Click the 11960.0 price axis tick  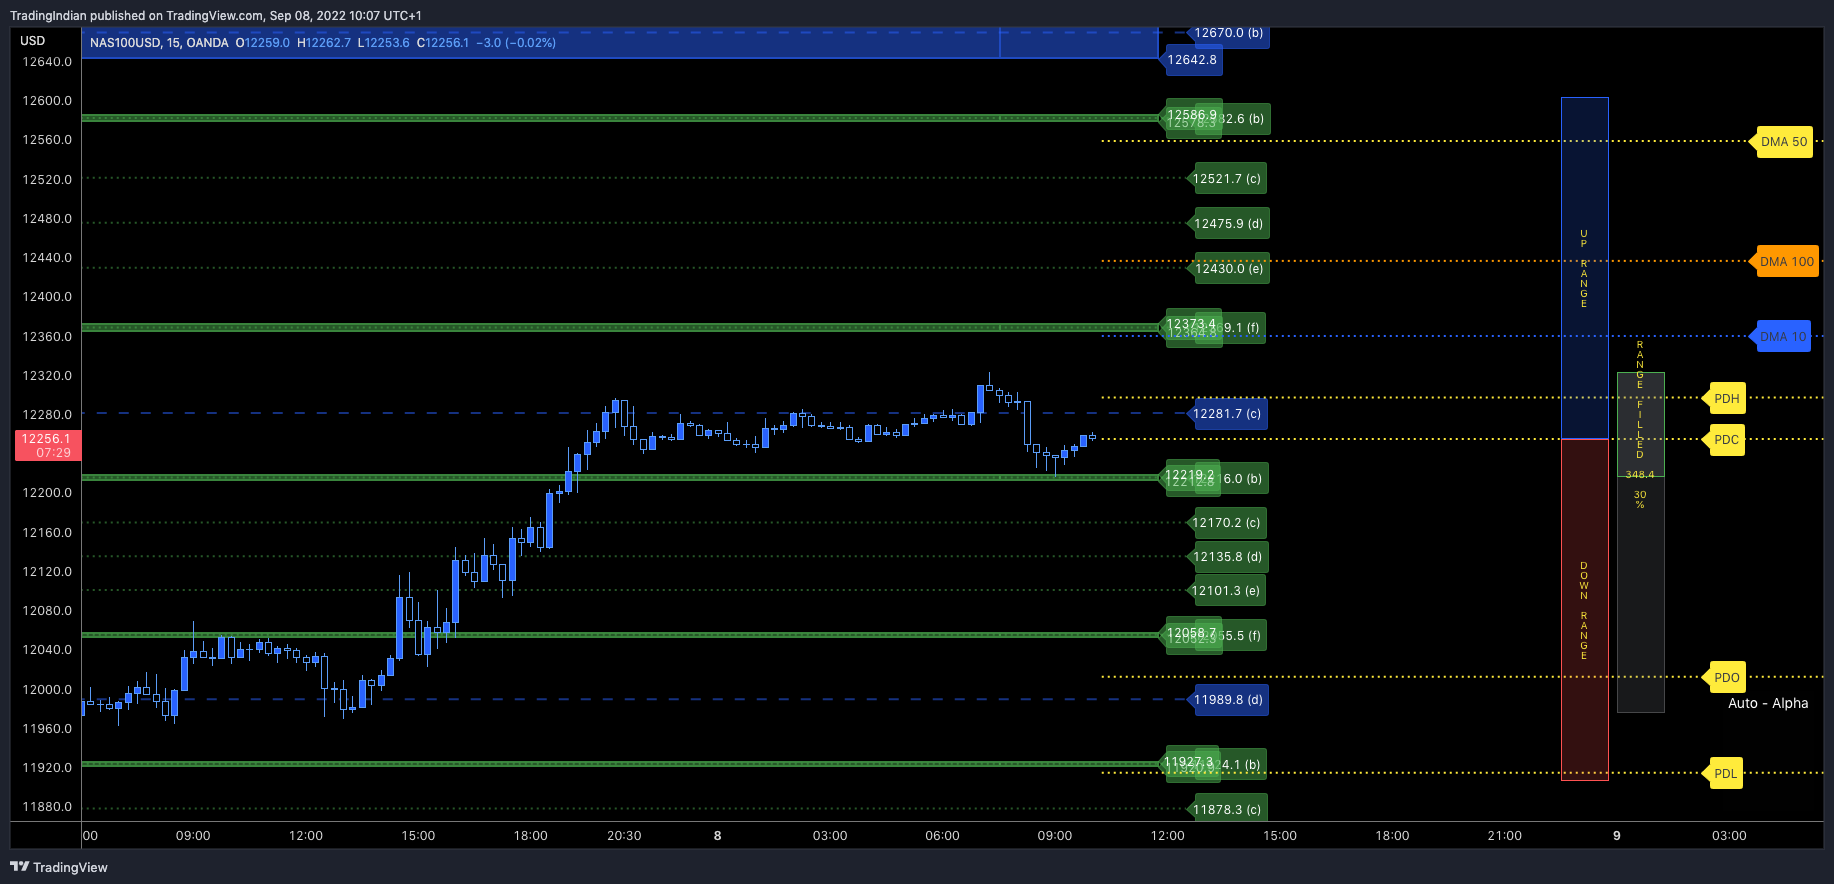coord(47,729)
